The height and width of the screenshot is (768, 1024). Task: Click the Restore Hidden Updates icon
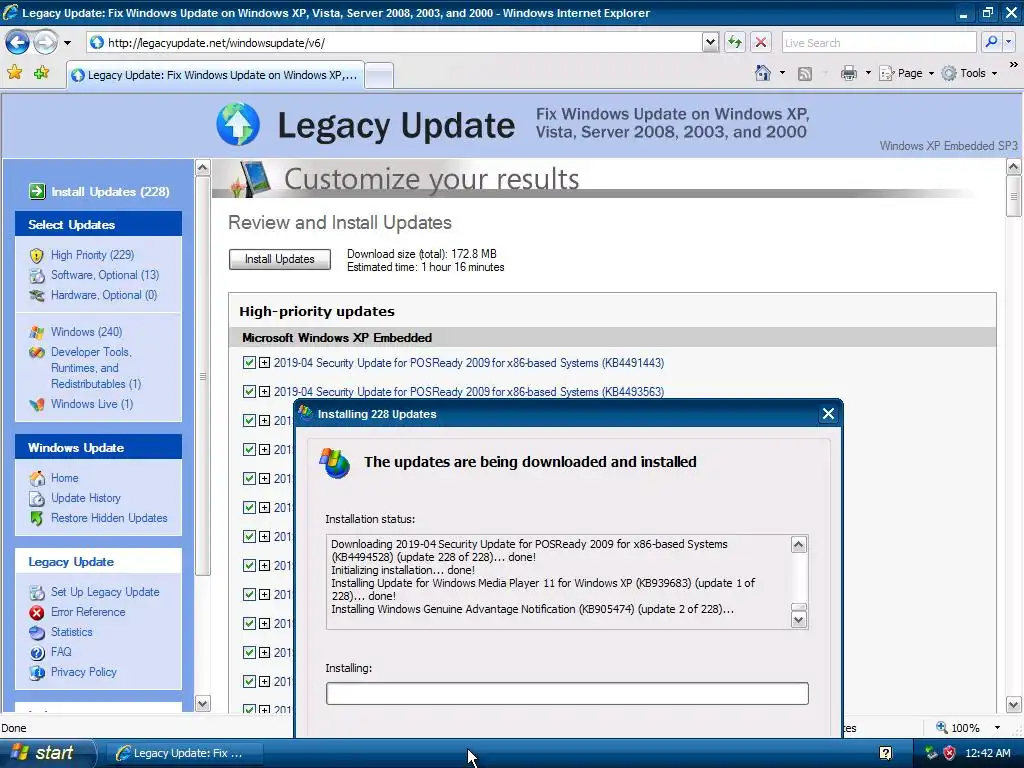point(37,519)
